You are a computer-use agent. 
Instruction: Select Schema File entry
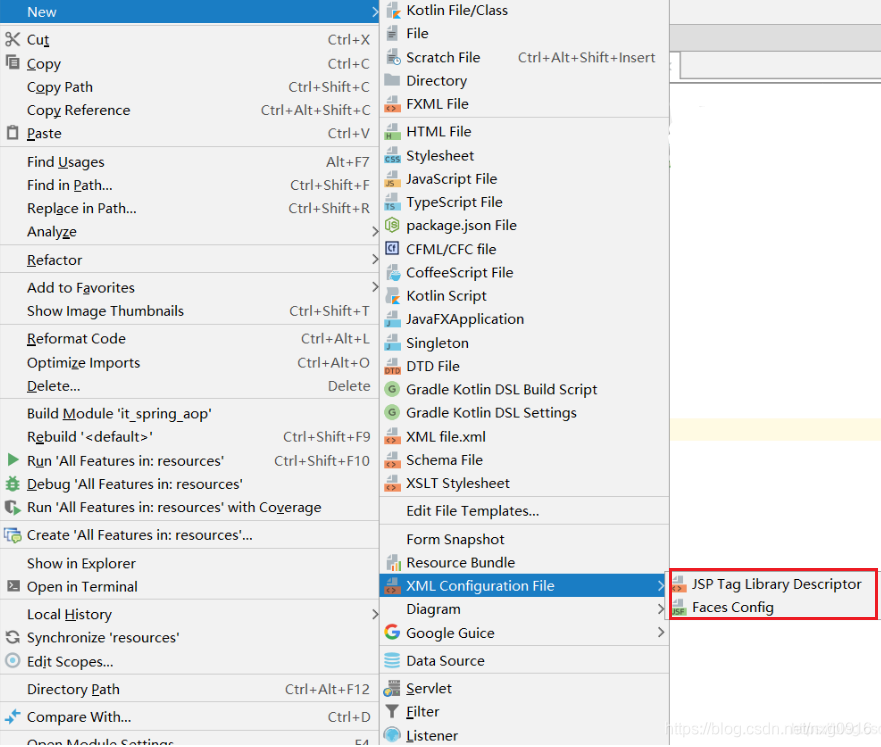[x=524, y=460]
